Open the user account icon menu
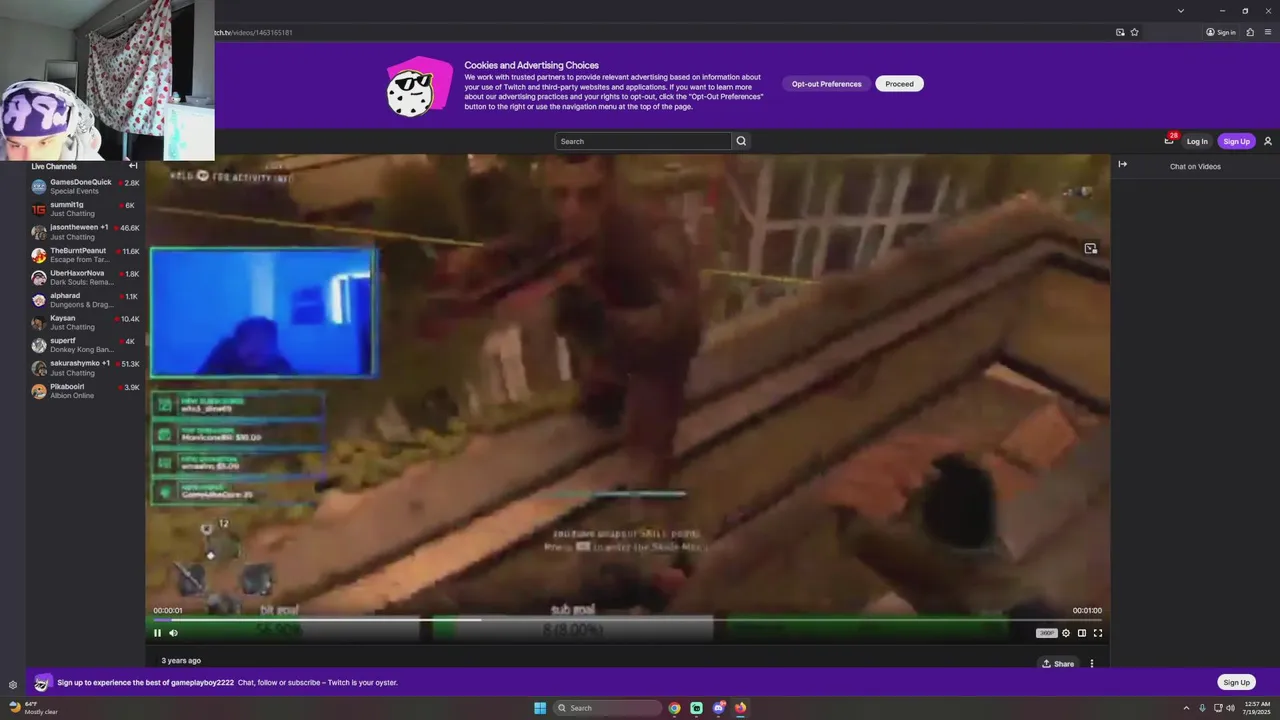Image resolution: width=1280 pixels, height=720 pixels. click(1268, 141)
